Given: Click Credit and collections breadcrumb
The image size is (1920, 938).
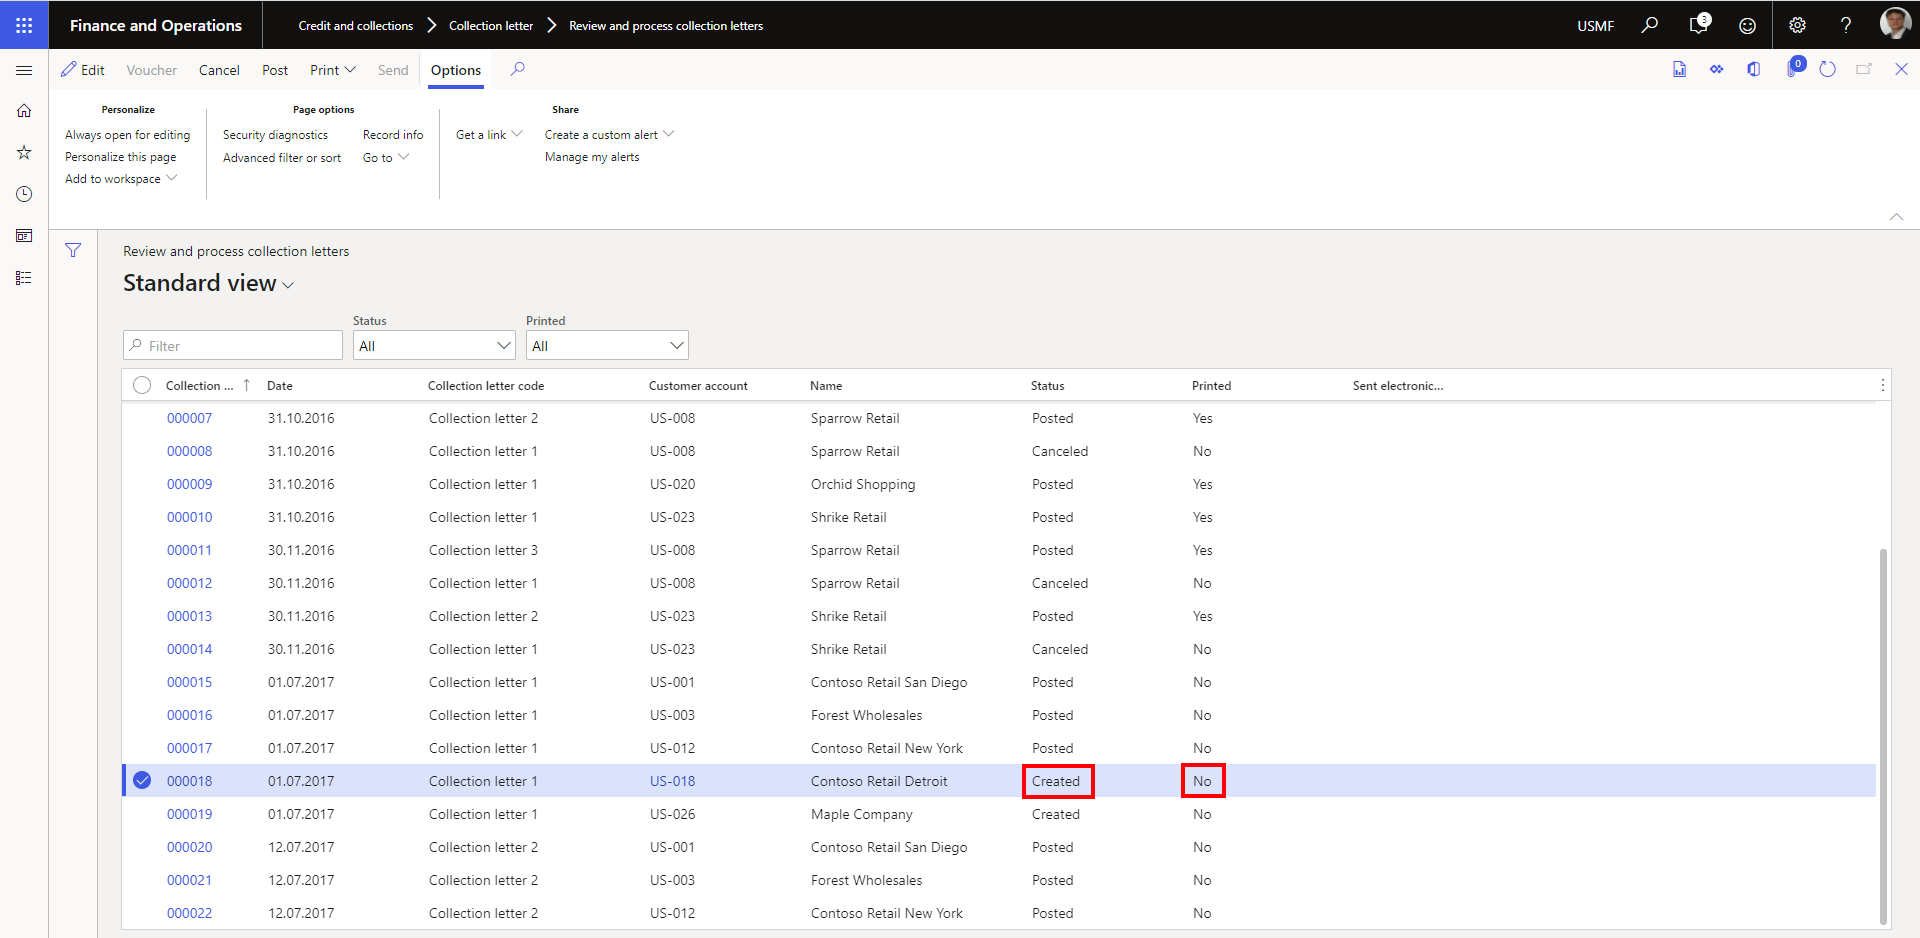Looking at the screenshot, I should pyautogui.click(x=355, y=26).
